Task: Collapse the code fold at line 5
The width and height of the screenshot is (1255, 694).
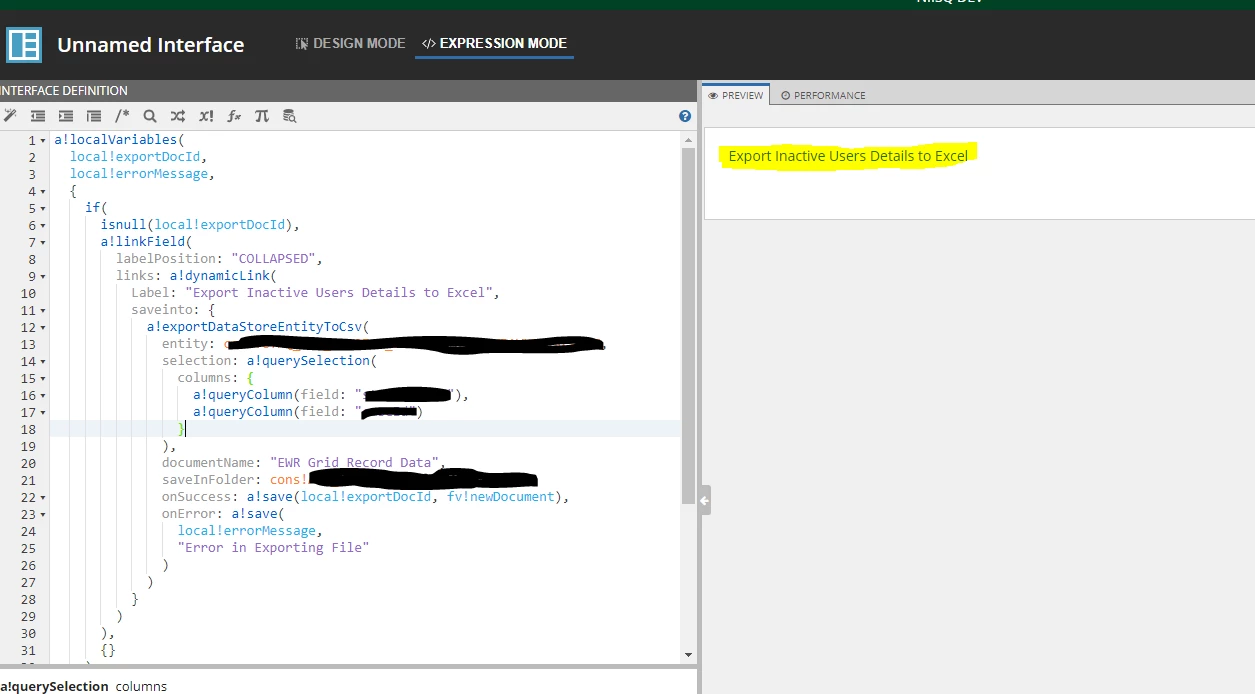Action: 43,209
